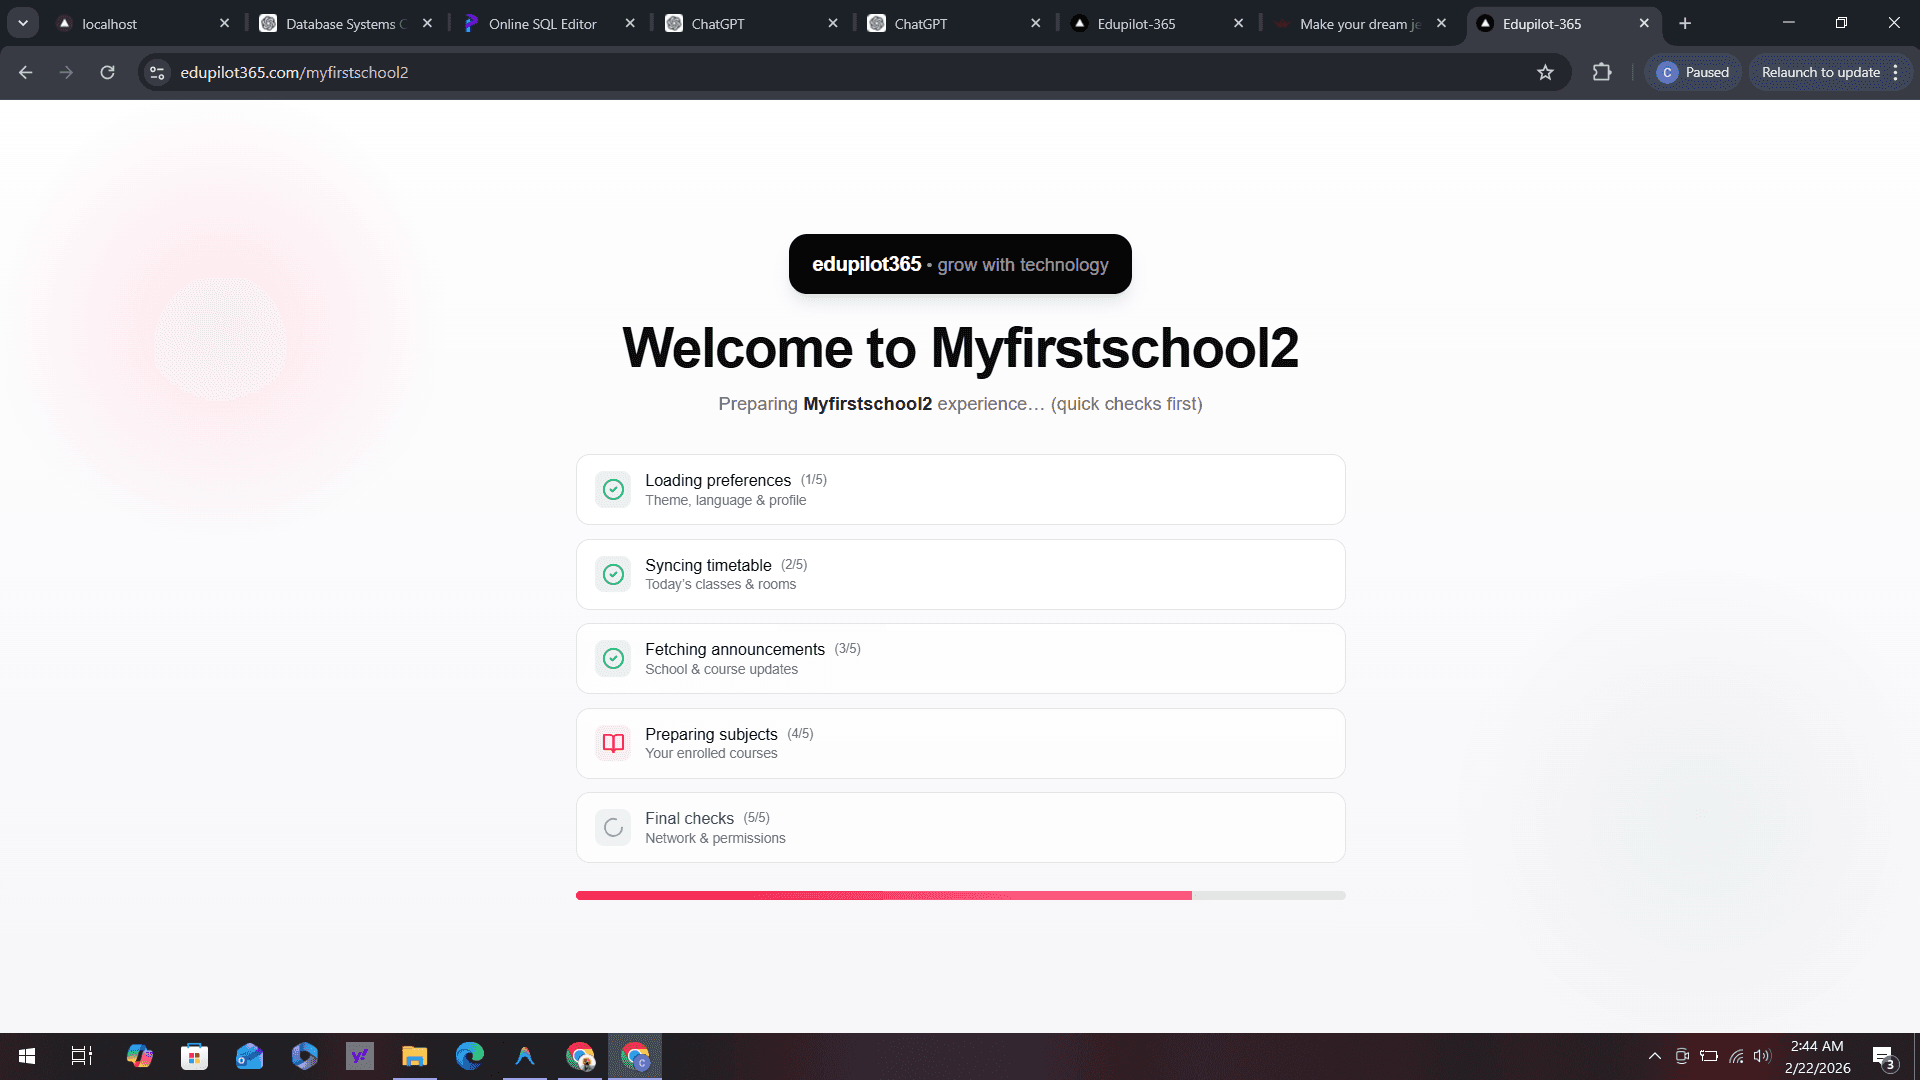Open Chrome's three-dot menu
Image resolution: width=1920 pixels, height=1080 pixels.
click(1895, 72)
